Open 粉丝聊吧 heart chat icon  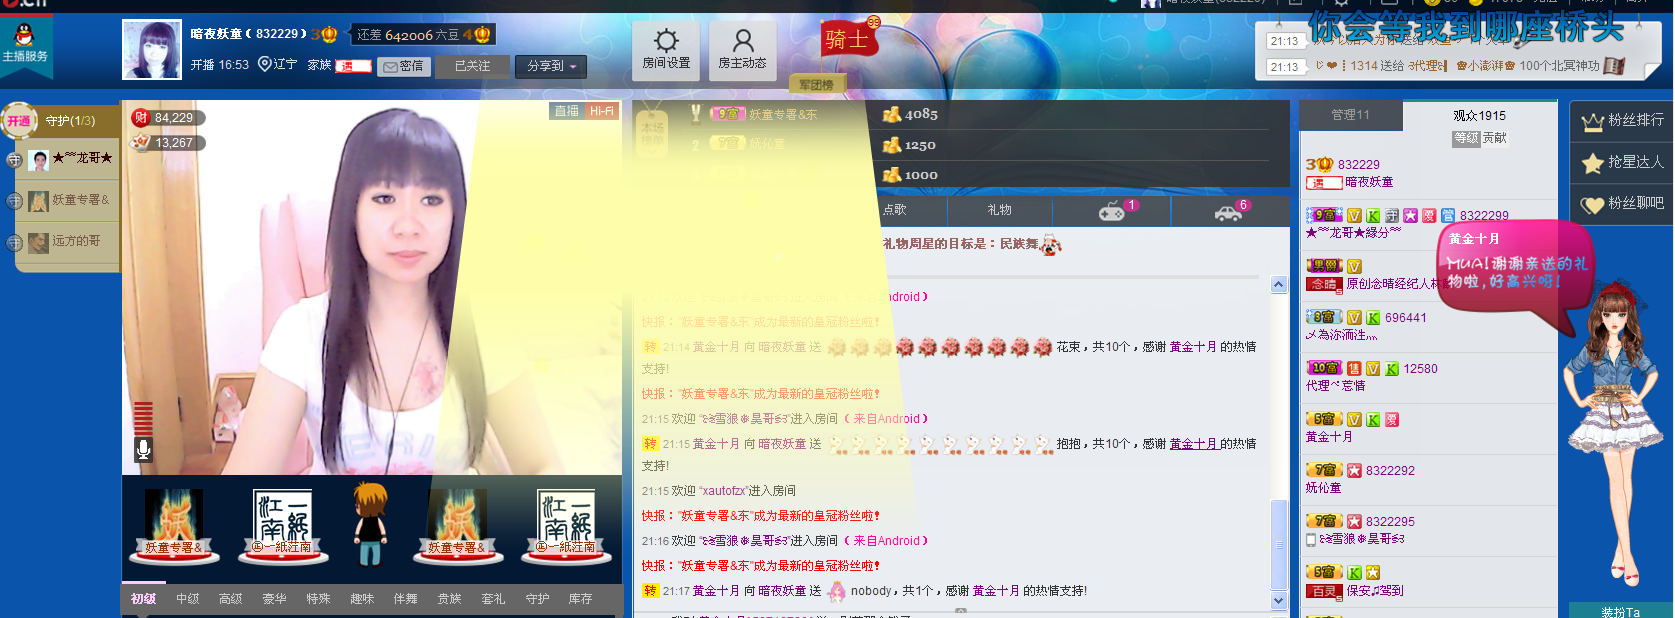(1593, 204)
